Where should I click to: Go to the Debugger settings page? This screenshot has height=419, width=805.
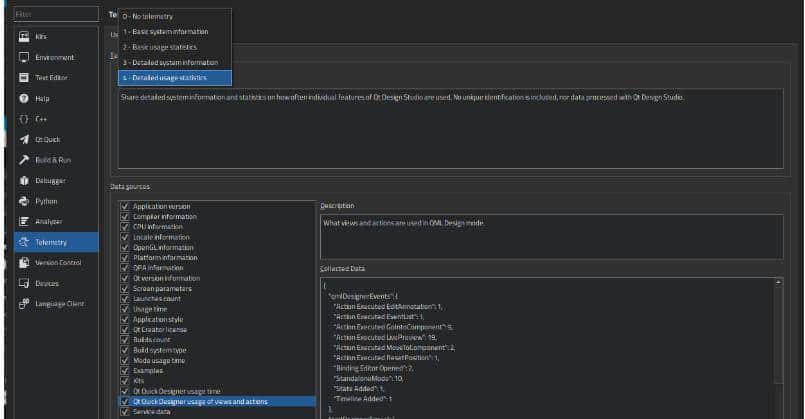(56, 180)
